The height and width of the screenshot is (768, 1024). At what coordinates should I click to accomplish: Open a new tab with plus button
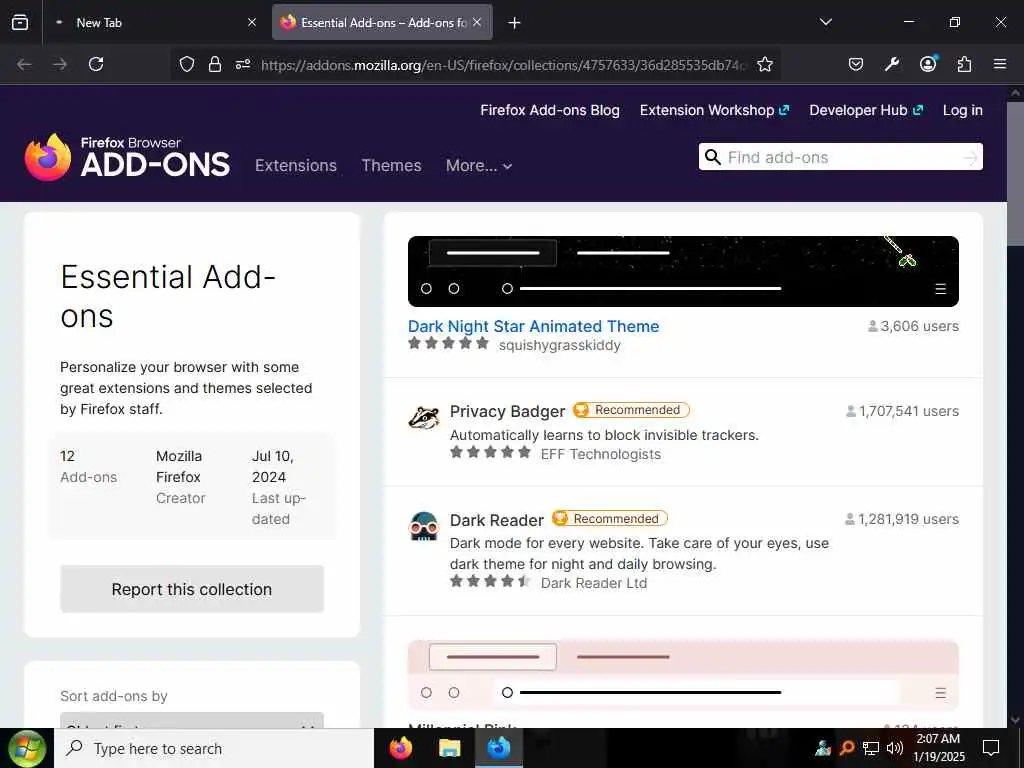(515, 23)
